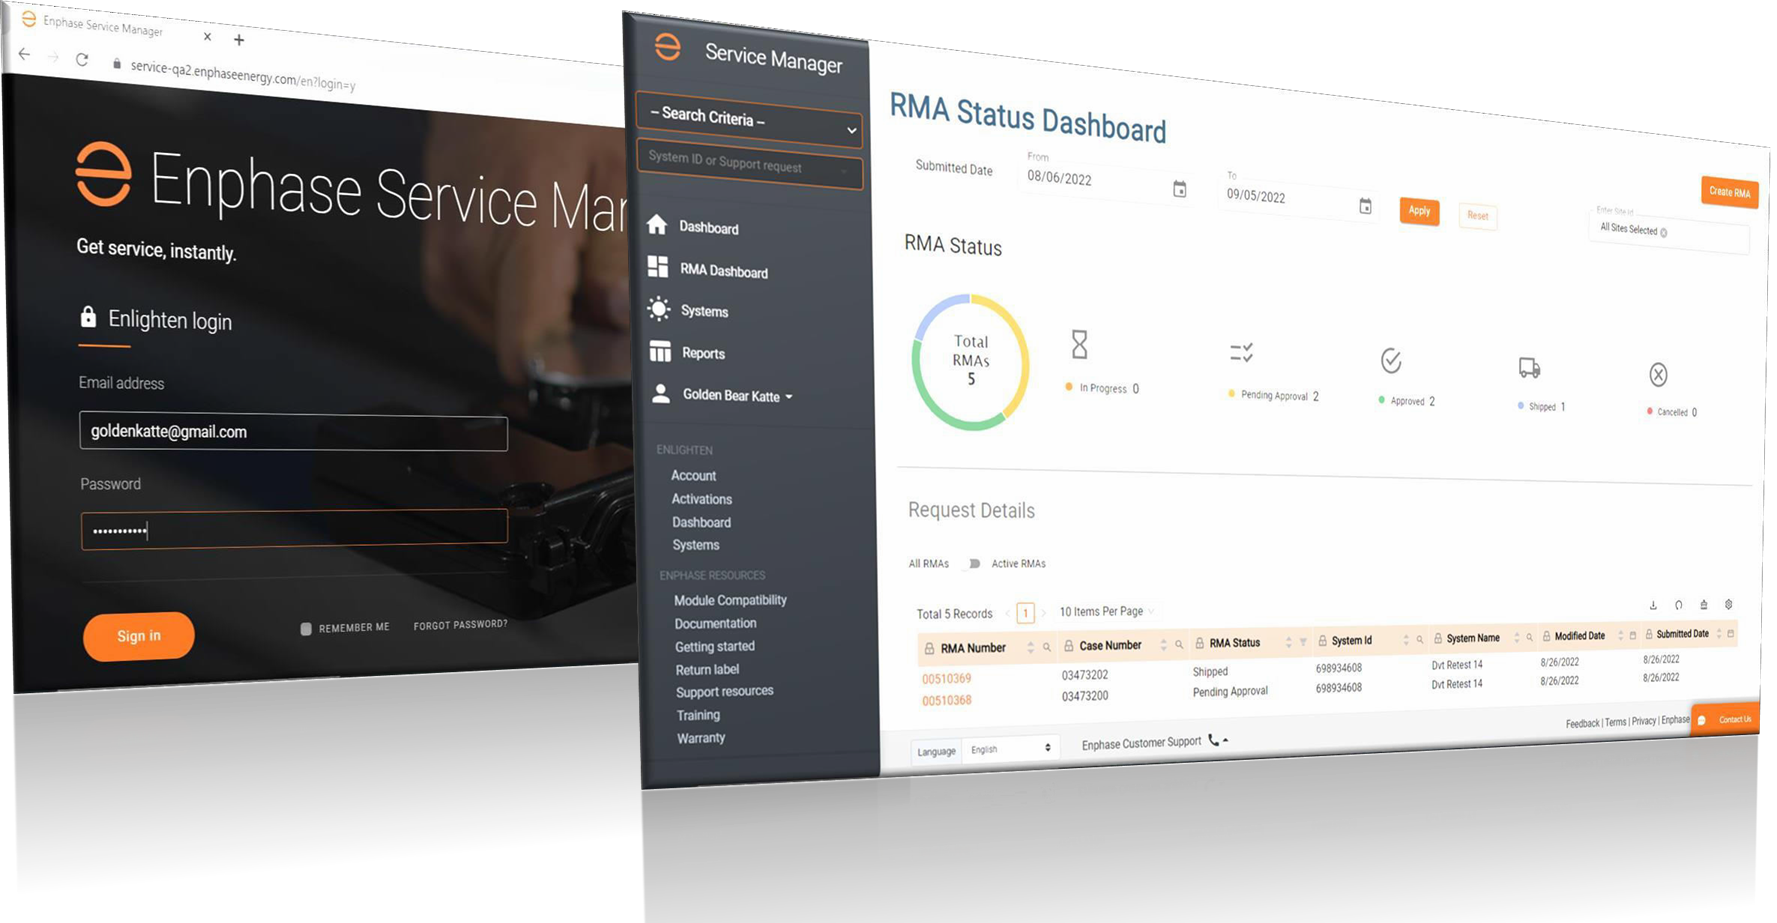This screenshot has height=923, width=1777.
Task: Open the 10 Items Per Page dropdown
Action: tap(1106, 611)
